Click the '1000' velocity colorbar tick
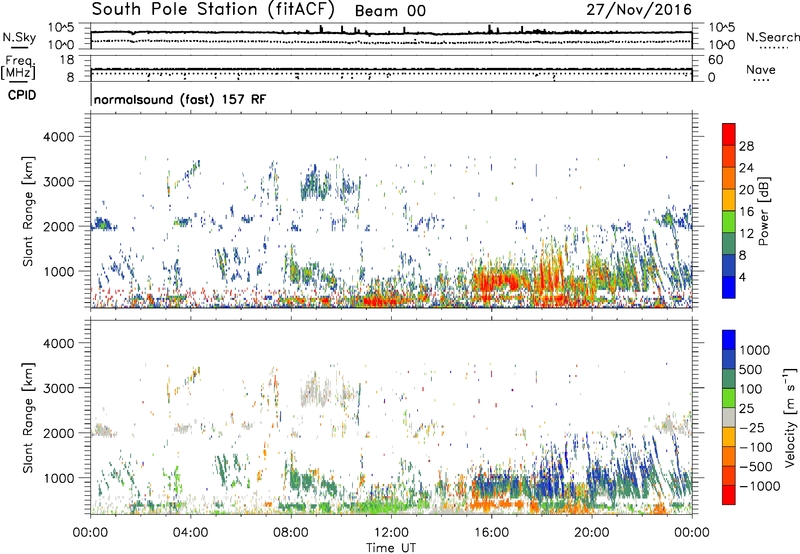 point(755,350)
